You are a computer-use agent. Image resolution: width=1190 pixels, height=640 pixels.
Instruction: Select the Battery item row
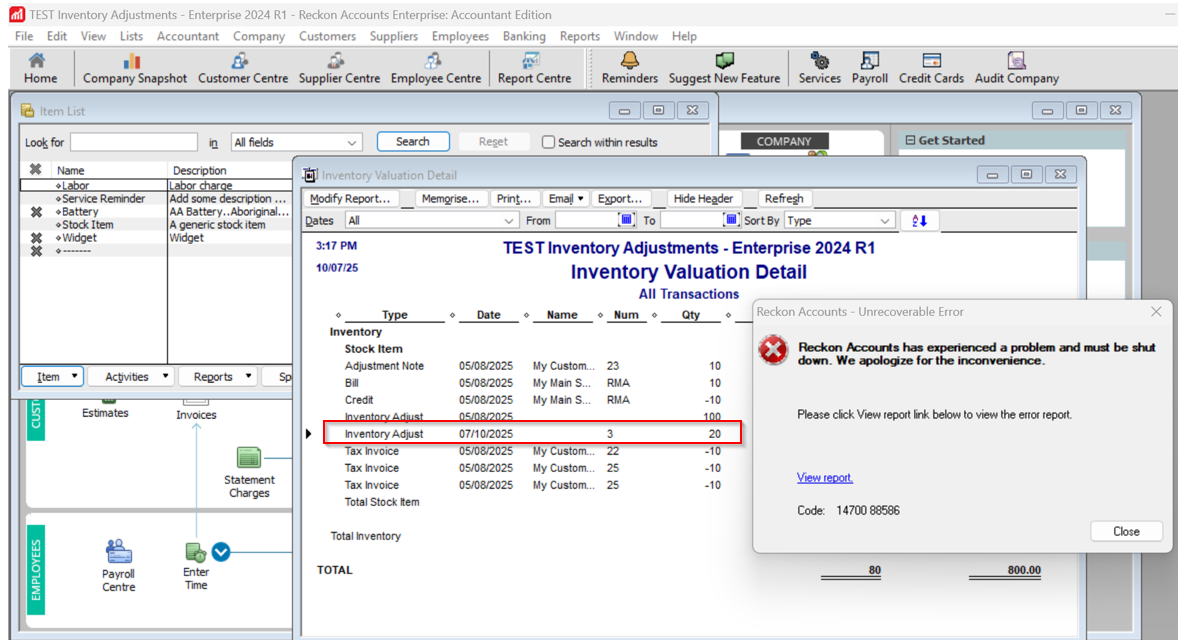point(156,212)
